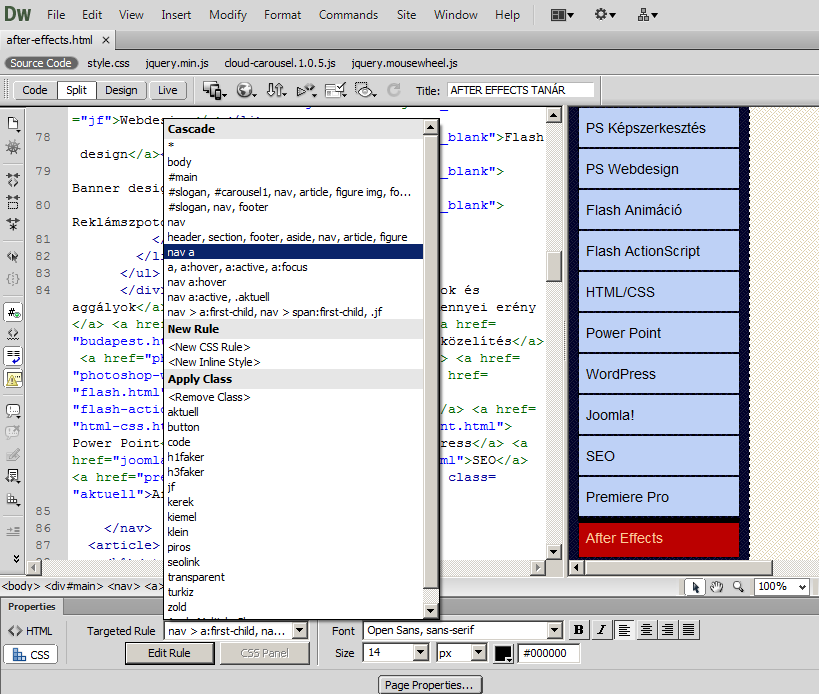This screenshot has width=819, height=694.
Task: Open the Multiscreen preview icon
Action: point(215,90)
